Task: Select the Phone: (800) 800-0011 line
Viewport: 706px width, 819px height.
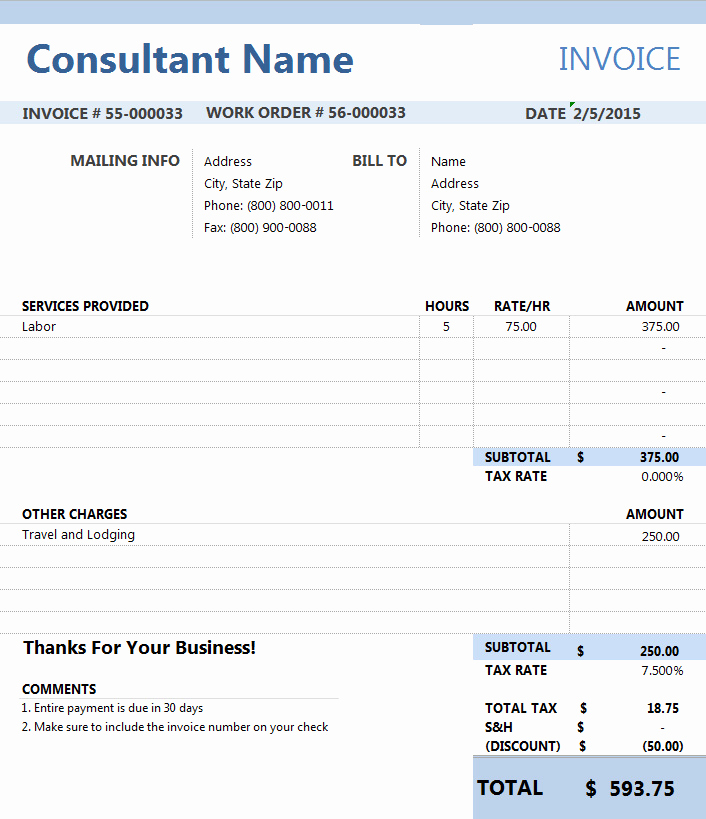Action: tap(268, 206)
